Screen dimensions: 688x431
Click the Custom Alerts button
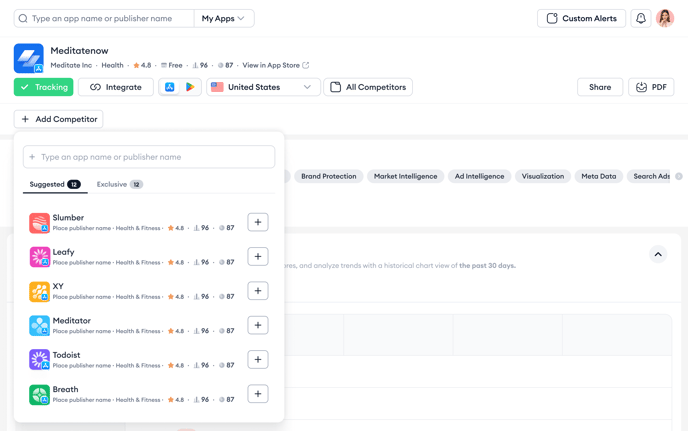click(x=581, y=18)
